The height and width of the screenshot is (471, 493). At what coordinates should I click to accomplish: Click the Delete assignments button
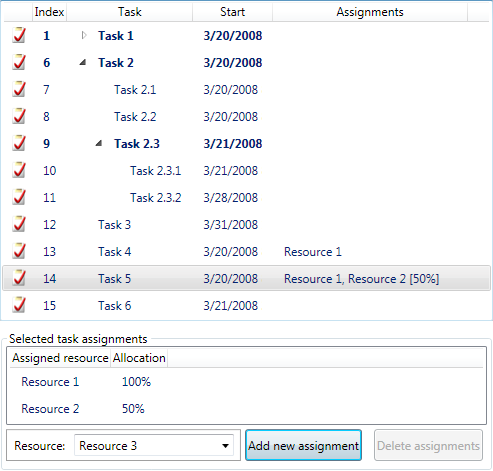(x=428, y=445)
